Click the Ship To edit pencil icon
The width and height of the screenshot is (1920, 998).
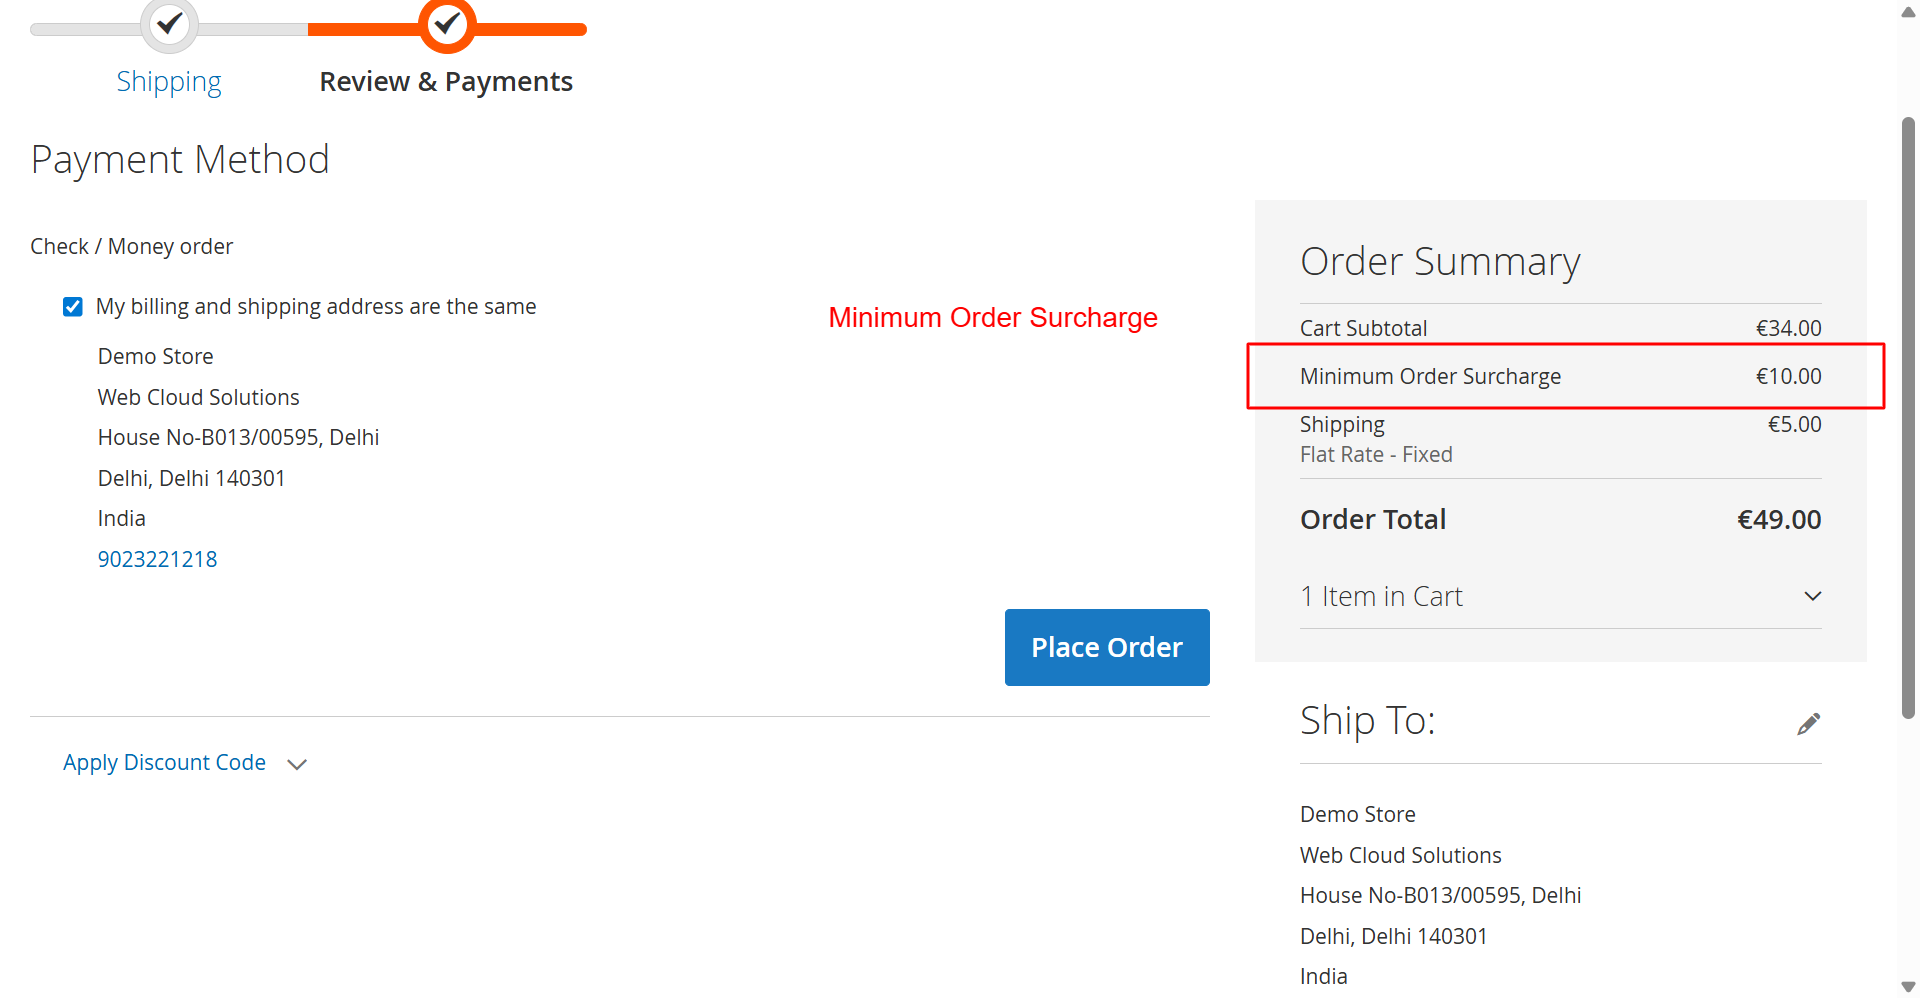tap(1808, 723)
